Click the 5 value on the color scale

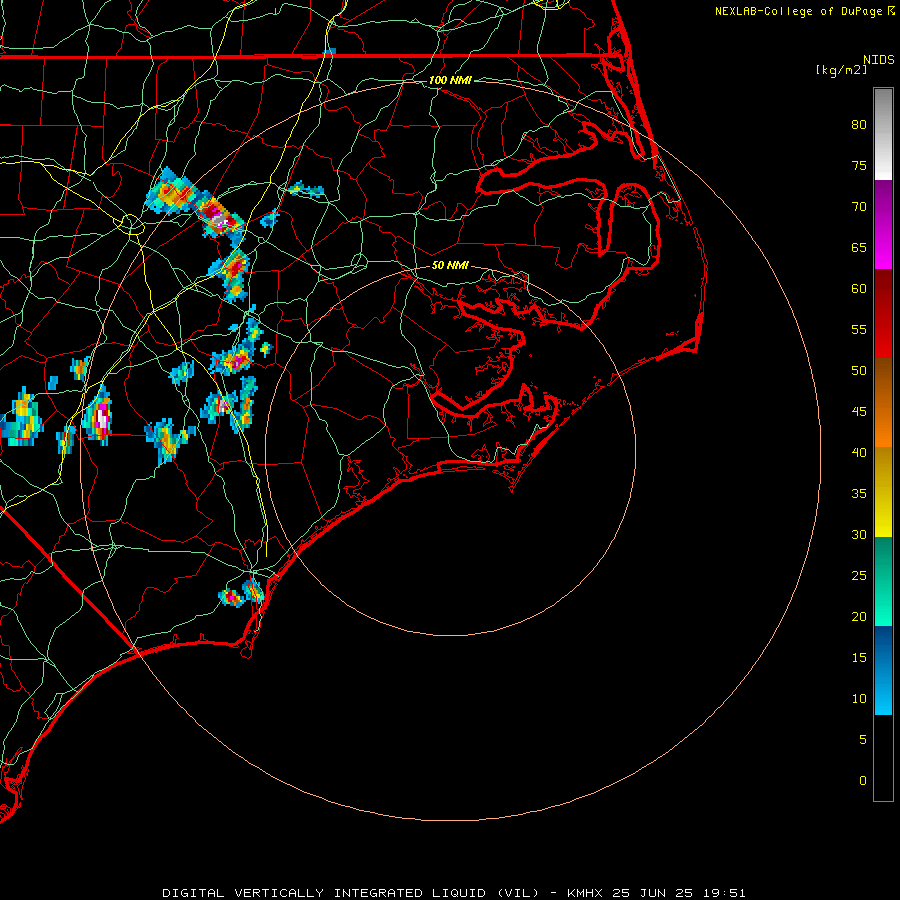pyautogui.click(x=863, y=739)
